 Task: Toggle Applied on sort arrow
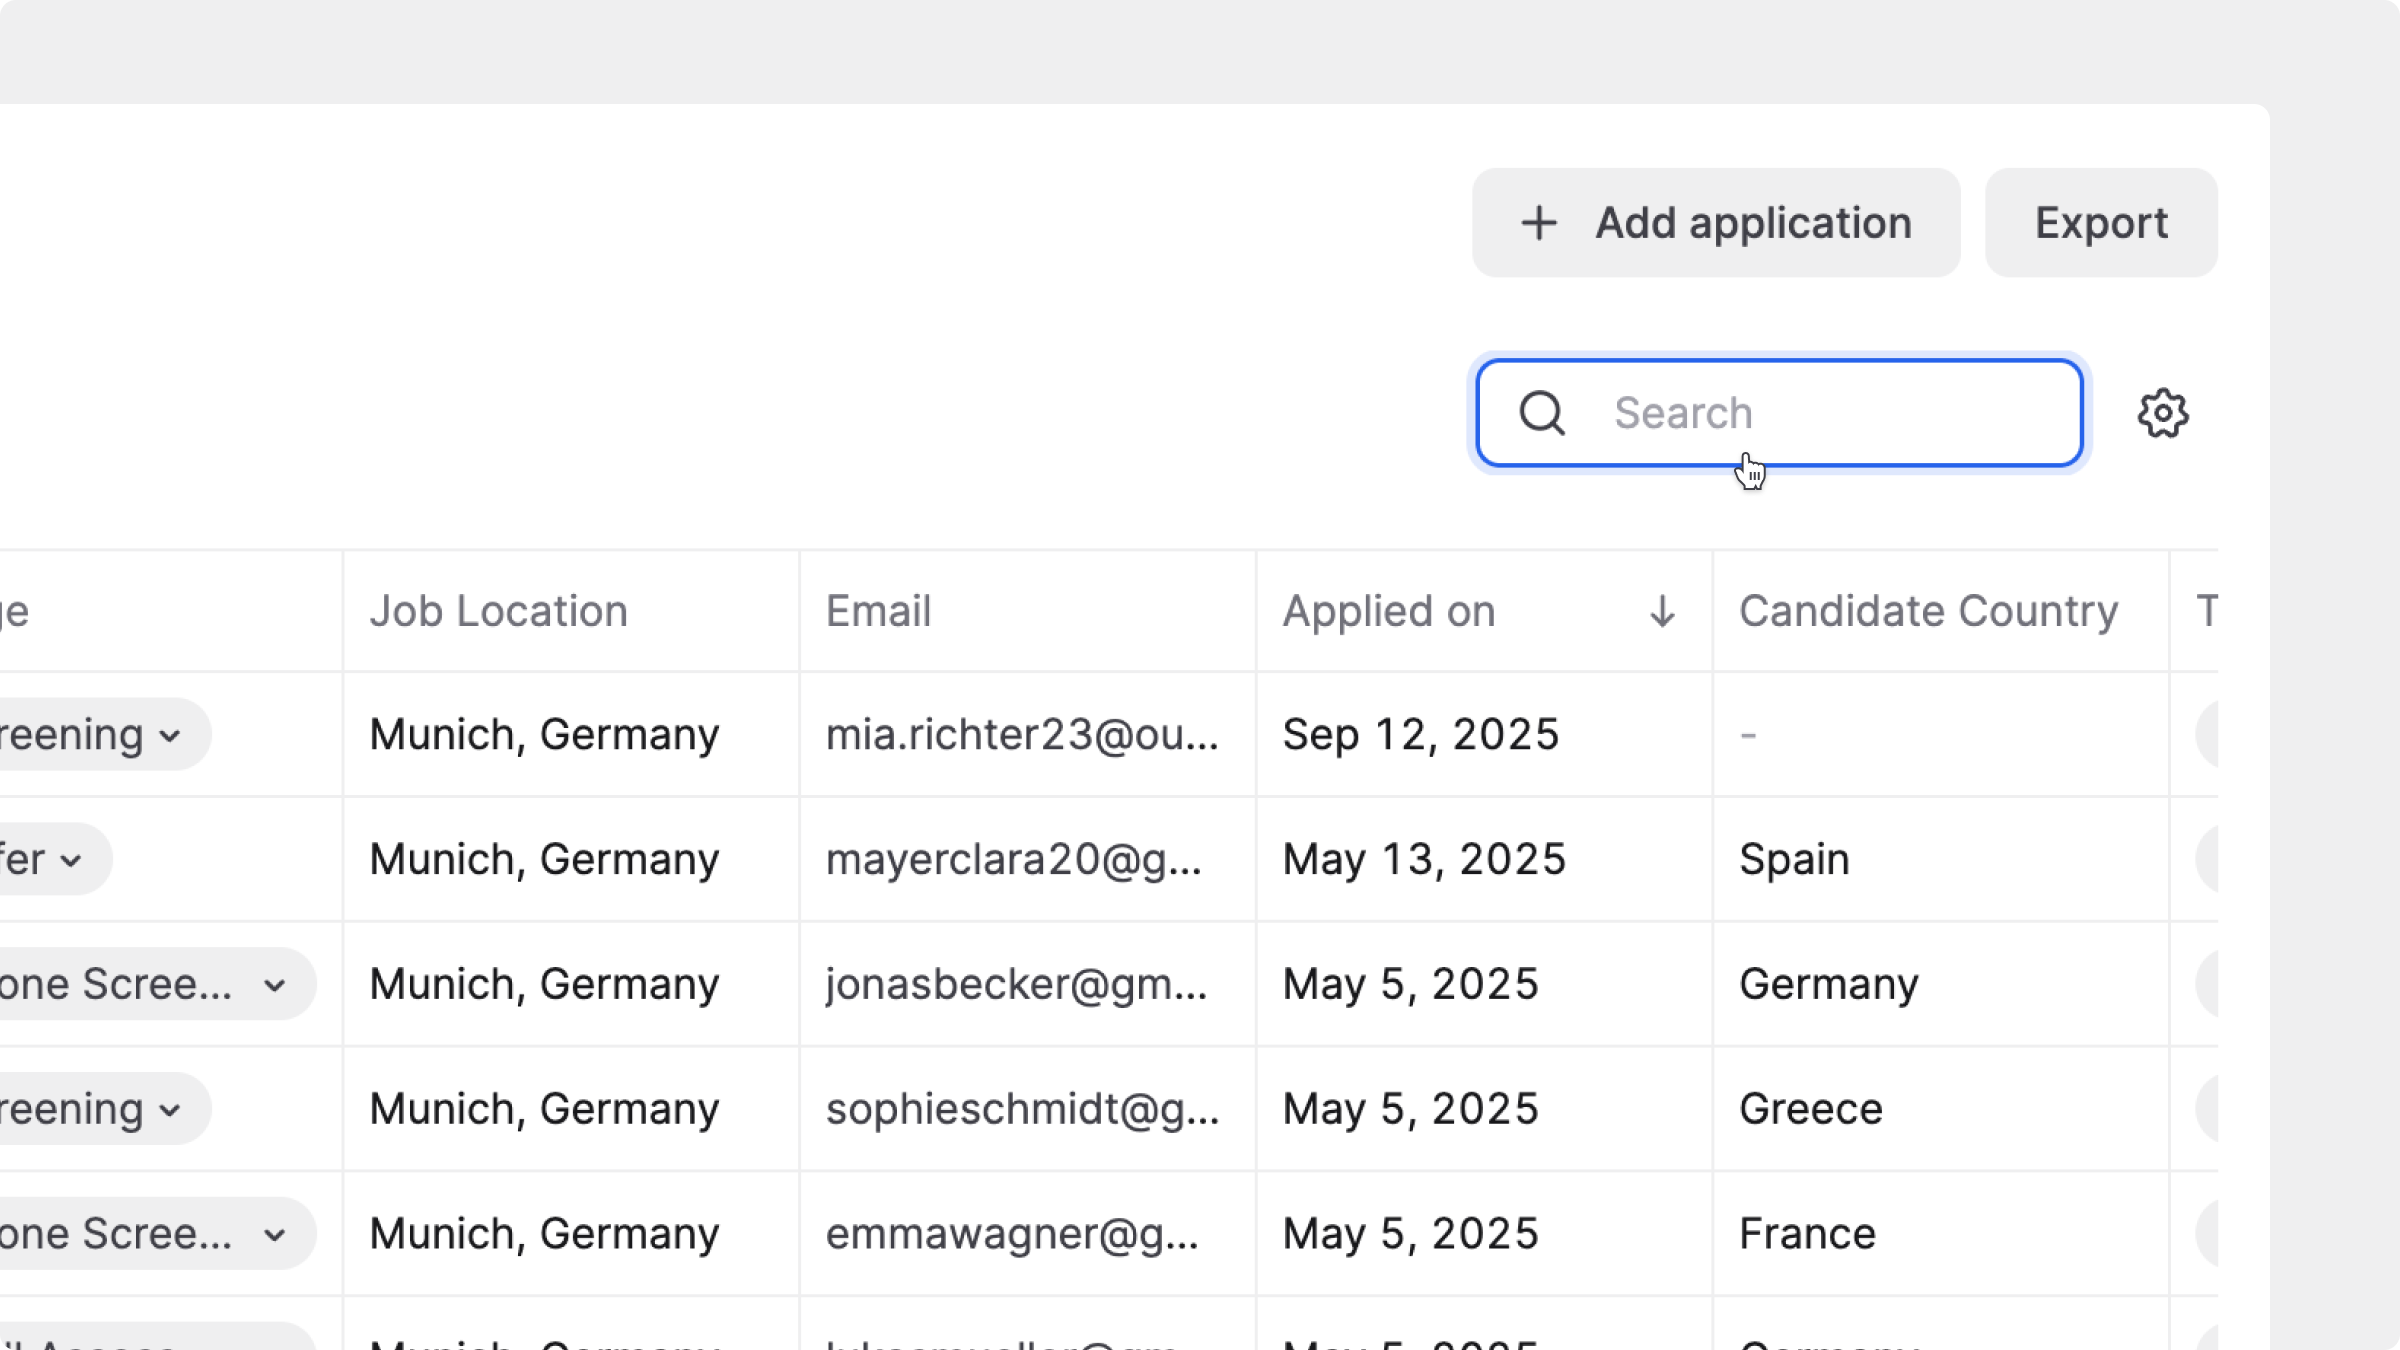[x=1661, y=611]
